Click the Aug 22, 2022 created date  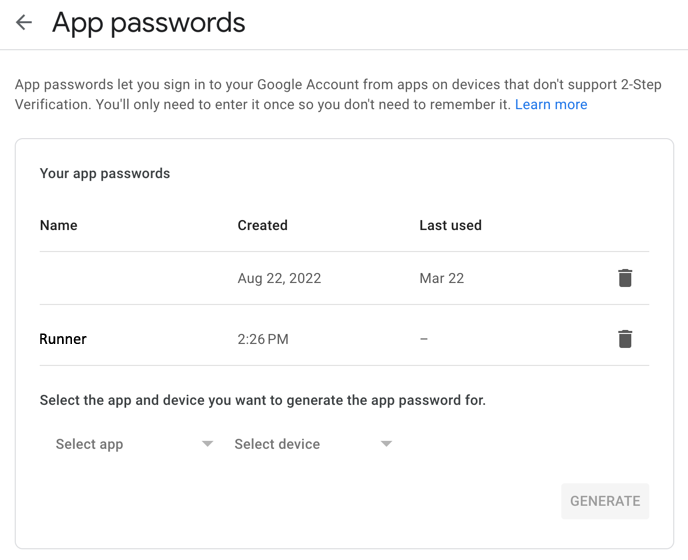pyautogui.click(x=279, y=278)
